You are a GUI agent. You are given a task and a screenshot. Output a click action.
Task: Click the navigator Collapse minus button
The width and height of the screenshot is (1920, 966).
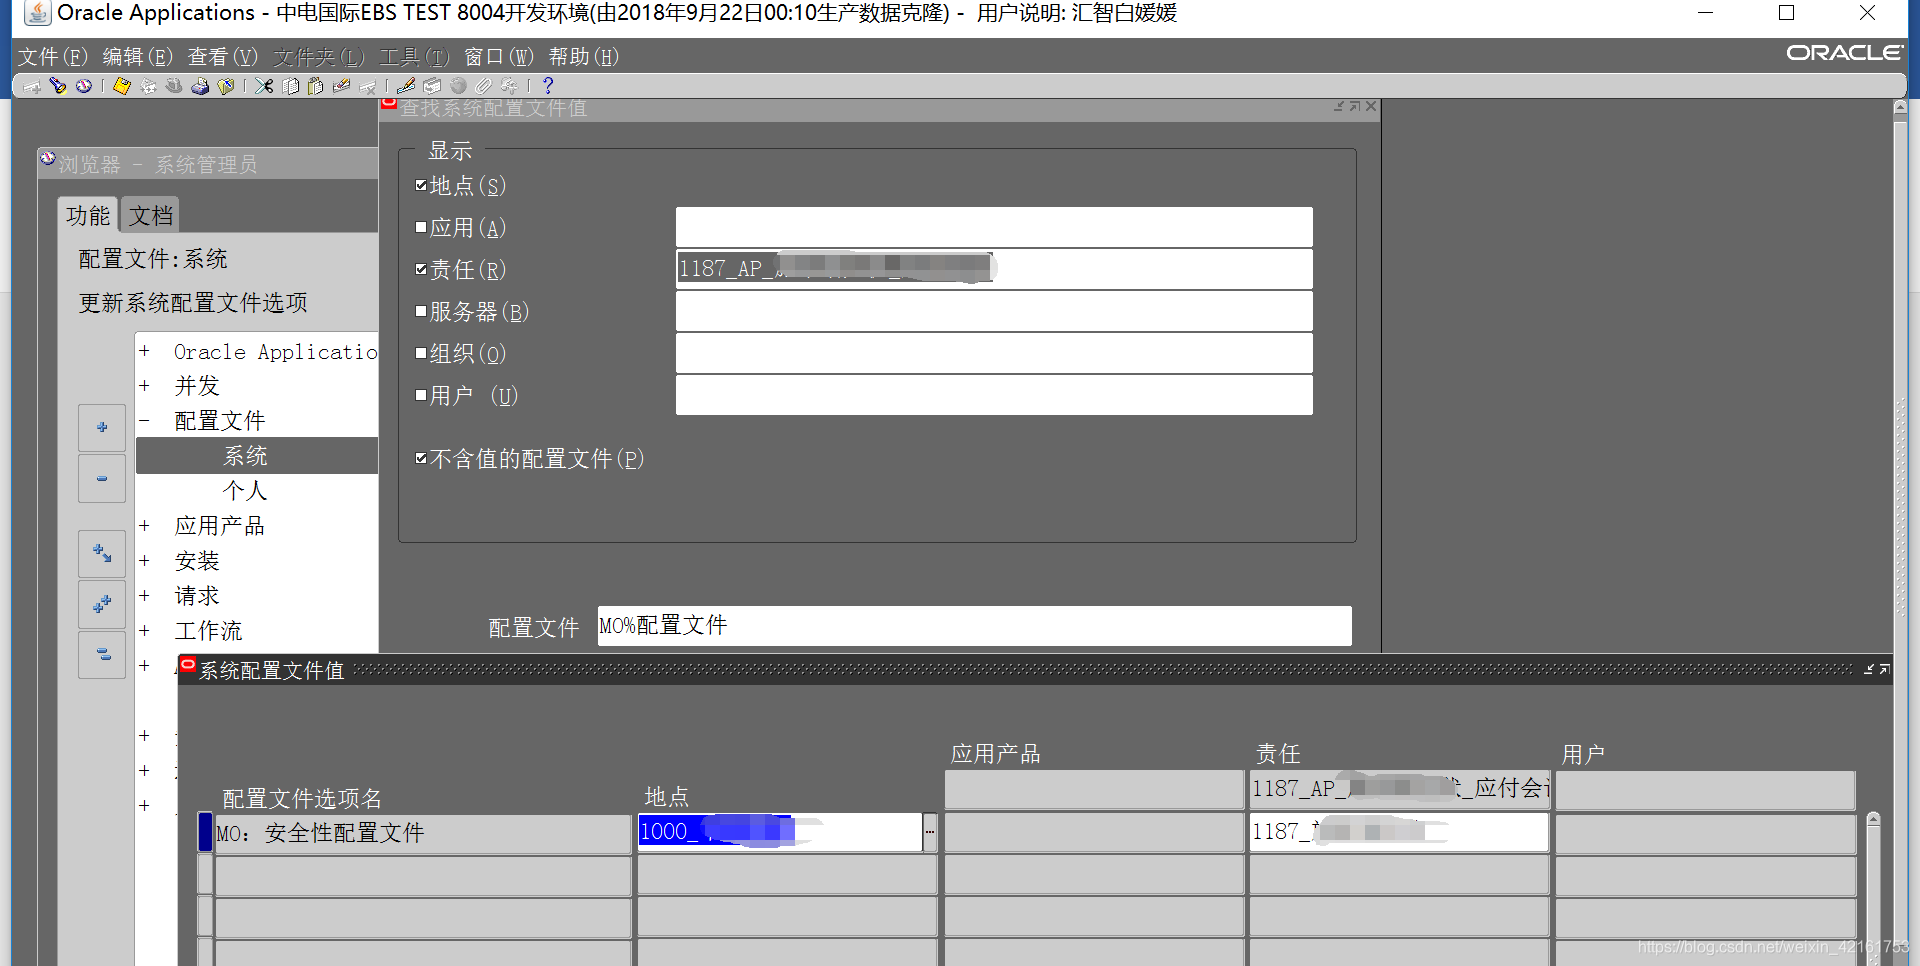click(102, 479)
